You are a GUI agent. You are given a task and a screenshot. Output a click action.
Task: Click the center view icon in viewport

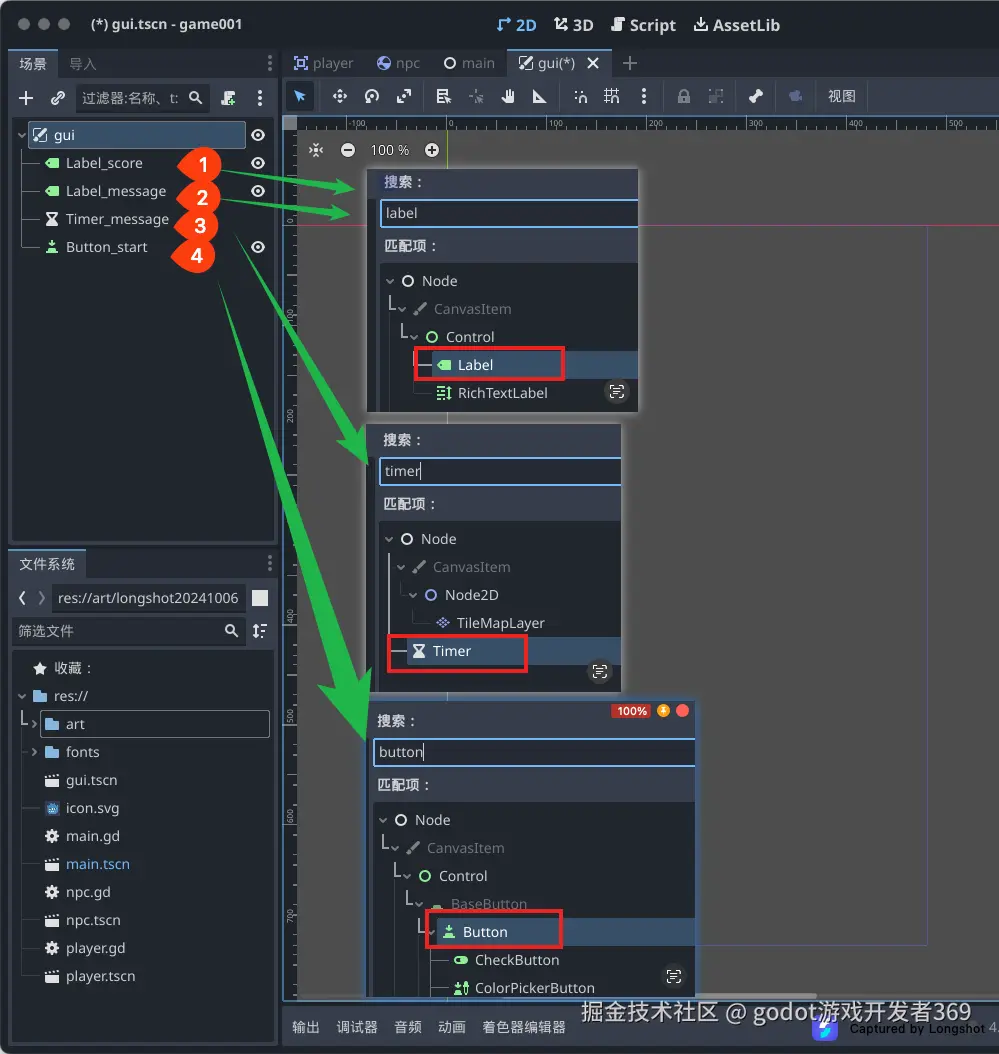point(316,150)
